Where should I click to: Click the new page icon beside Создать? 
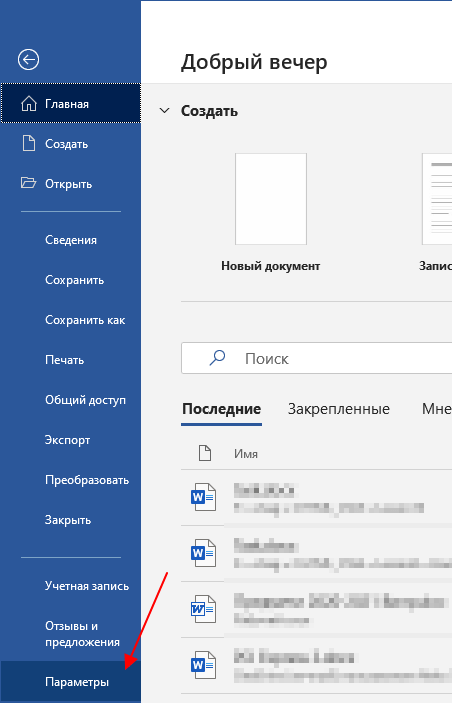pyautogui.click(x=29, y=143)
